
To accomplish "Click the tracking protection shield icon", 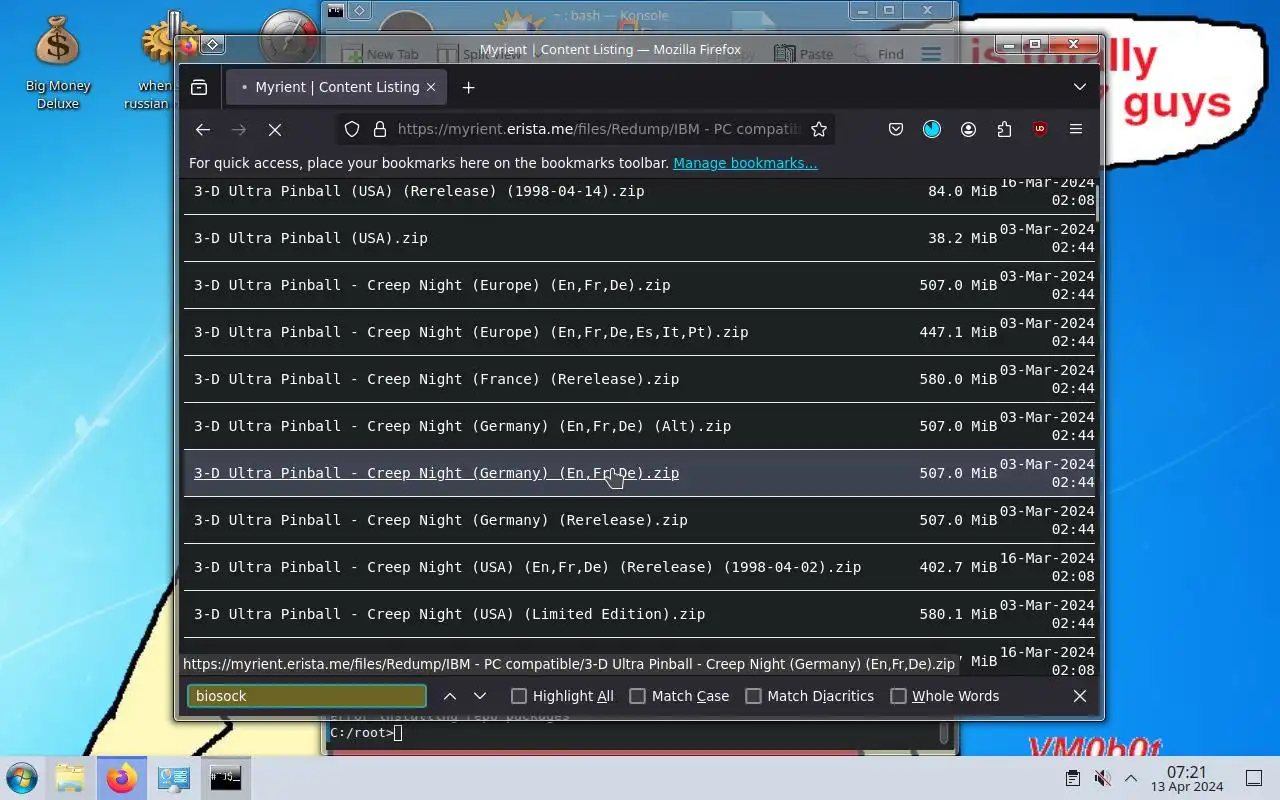I will [x=352, y=129].
